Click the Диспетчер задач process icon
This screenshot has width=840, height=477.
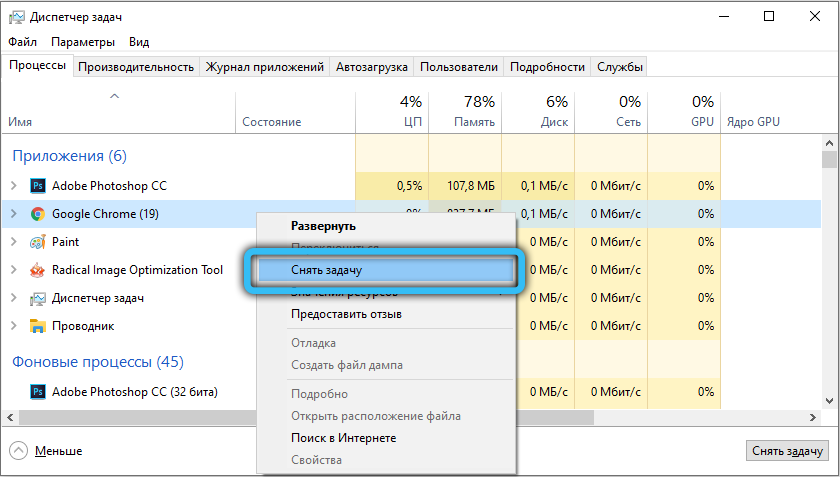pos(38,298)
